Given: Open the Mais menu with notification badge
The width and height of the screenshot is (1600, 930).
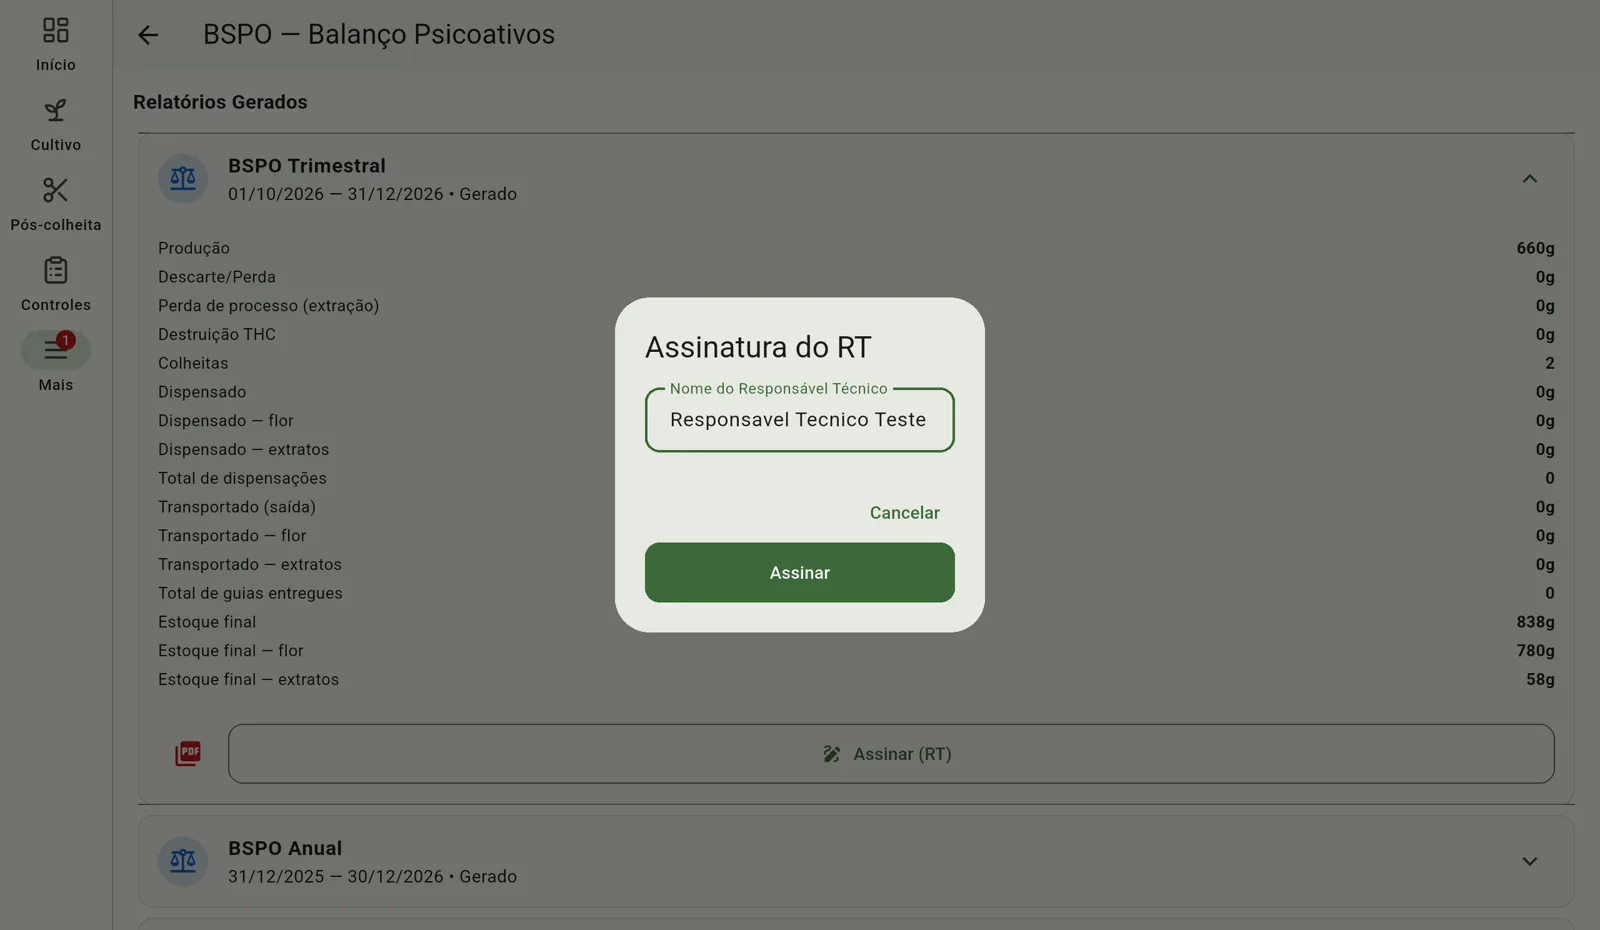Looking at the screenshot, I should point(56,350).
